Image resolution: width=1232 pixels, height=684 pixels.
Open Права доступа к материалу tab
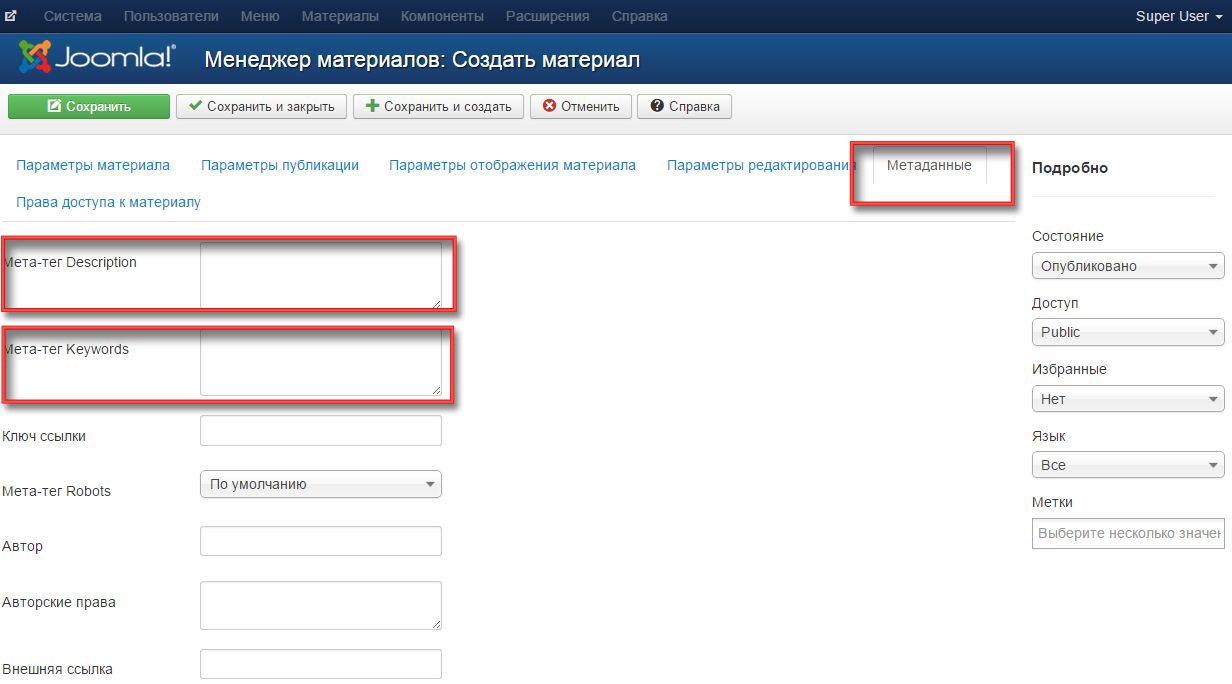click(x=108, y=202)
